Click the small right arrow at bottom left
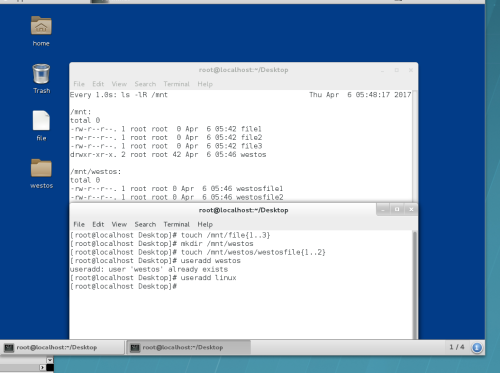This screenshot has height=373, width=500. (x=42, y=367)
